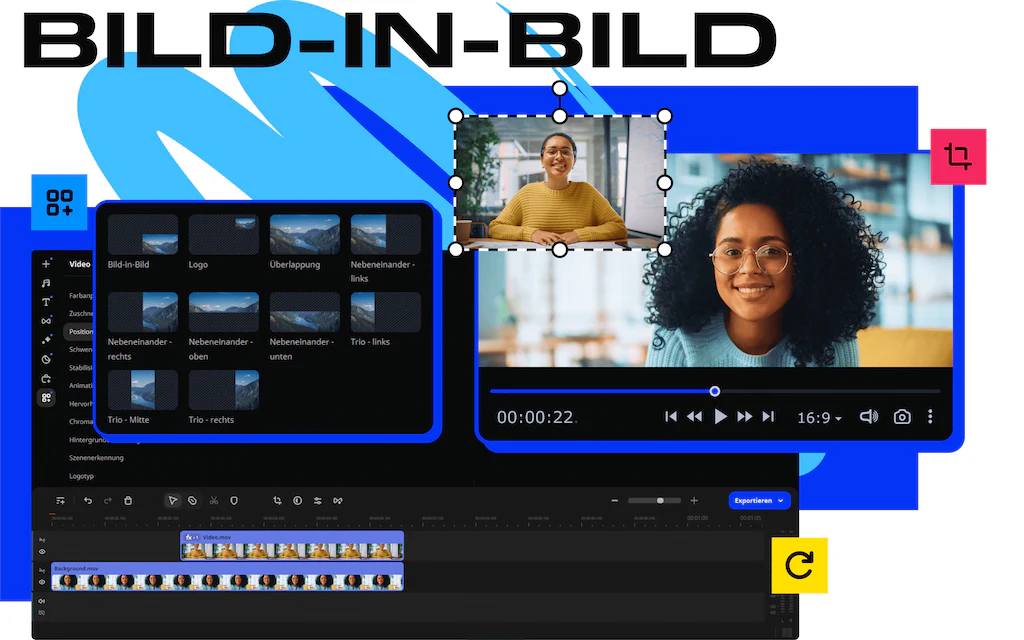This screenshot has height=640, width=1024.
Task: Open the toolbox bag icon in sidebar
Action: (x=46, y=378)
